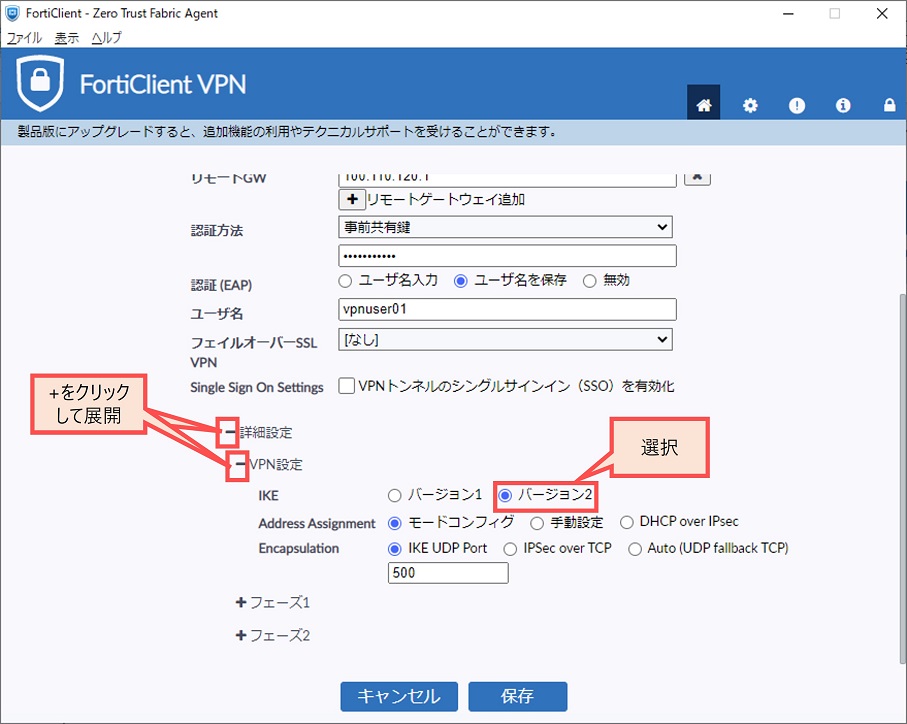
Task: Open settings via gear icon
Action: click(x=750, y=105)
